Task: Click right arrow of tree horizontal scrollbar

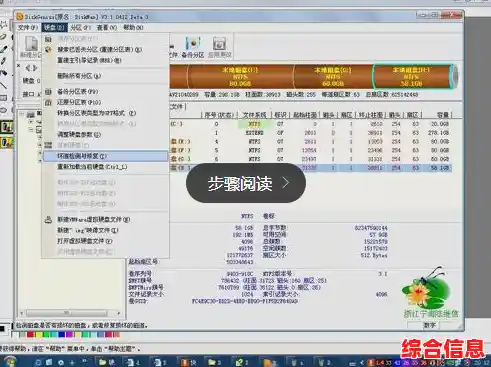Action: coord(119,313)
